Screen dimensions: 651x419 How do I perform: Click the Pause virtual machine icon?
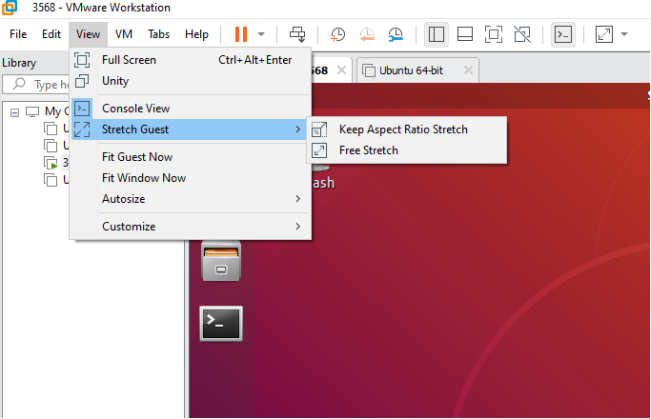click(241, 34)
